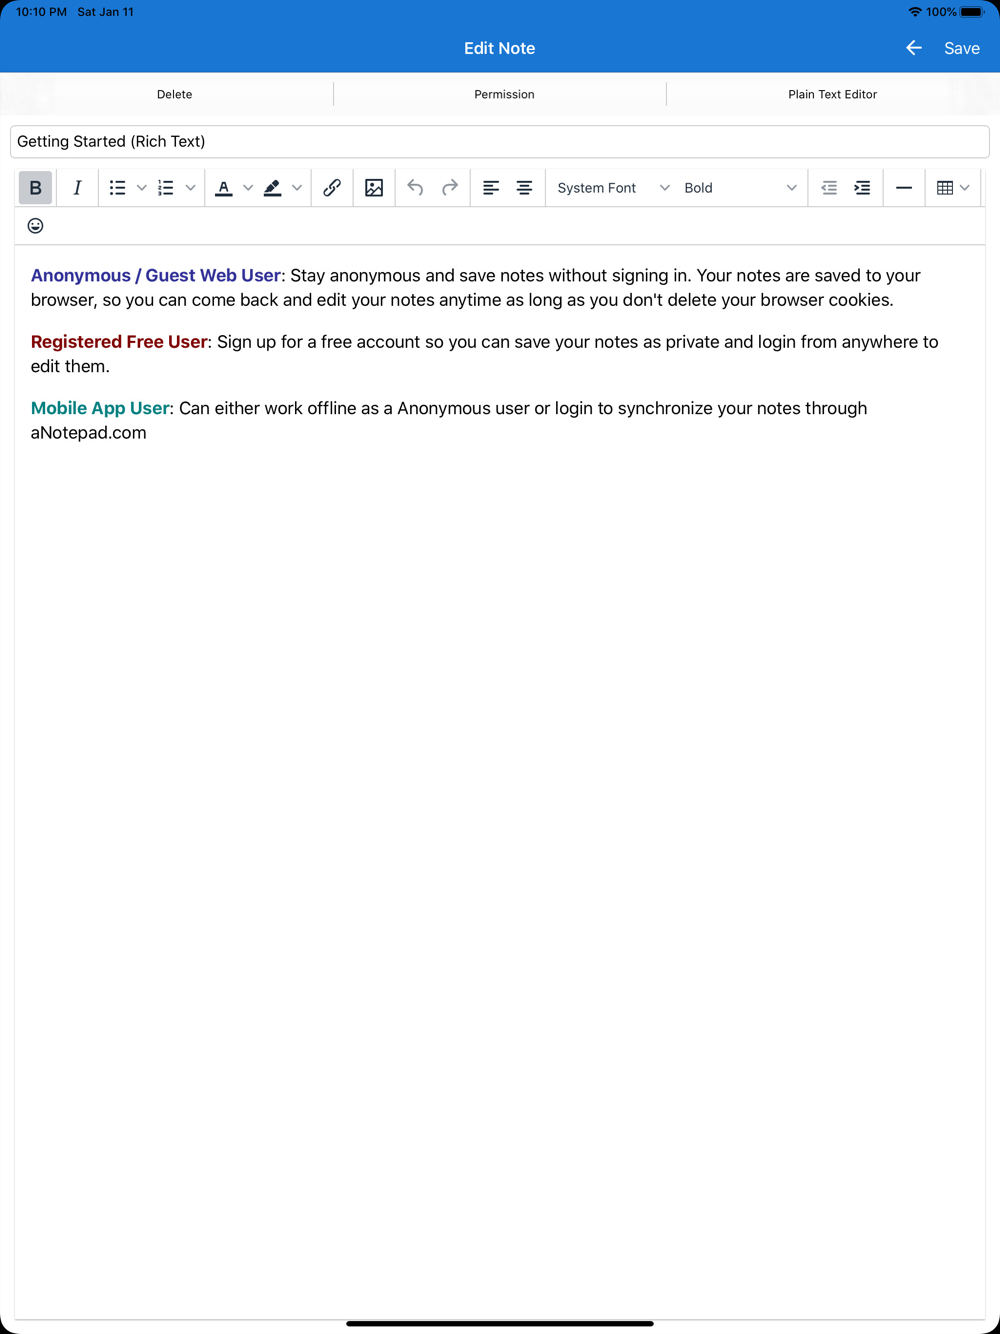Expand the text color picker arrow
This screenshot has width=1000, height=1334.
tap(248, 188)
